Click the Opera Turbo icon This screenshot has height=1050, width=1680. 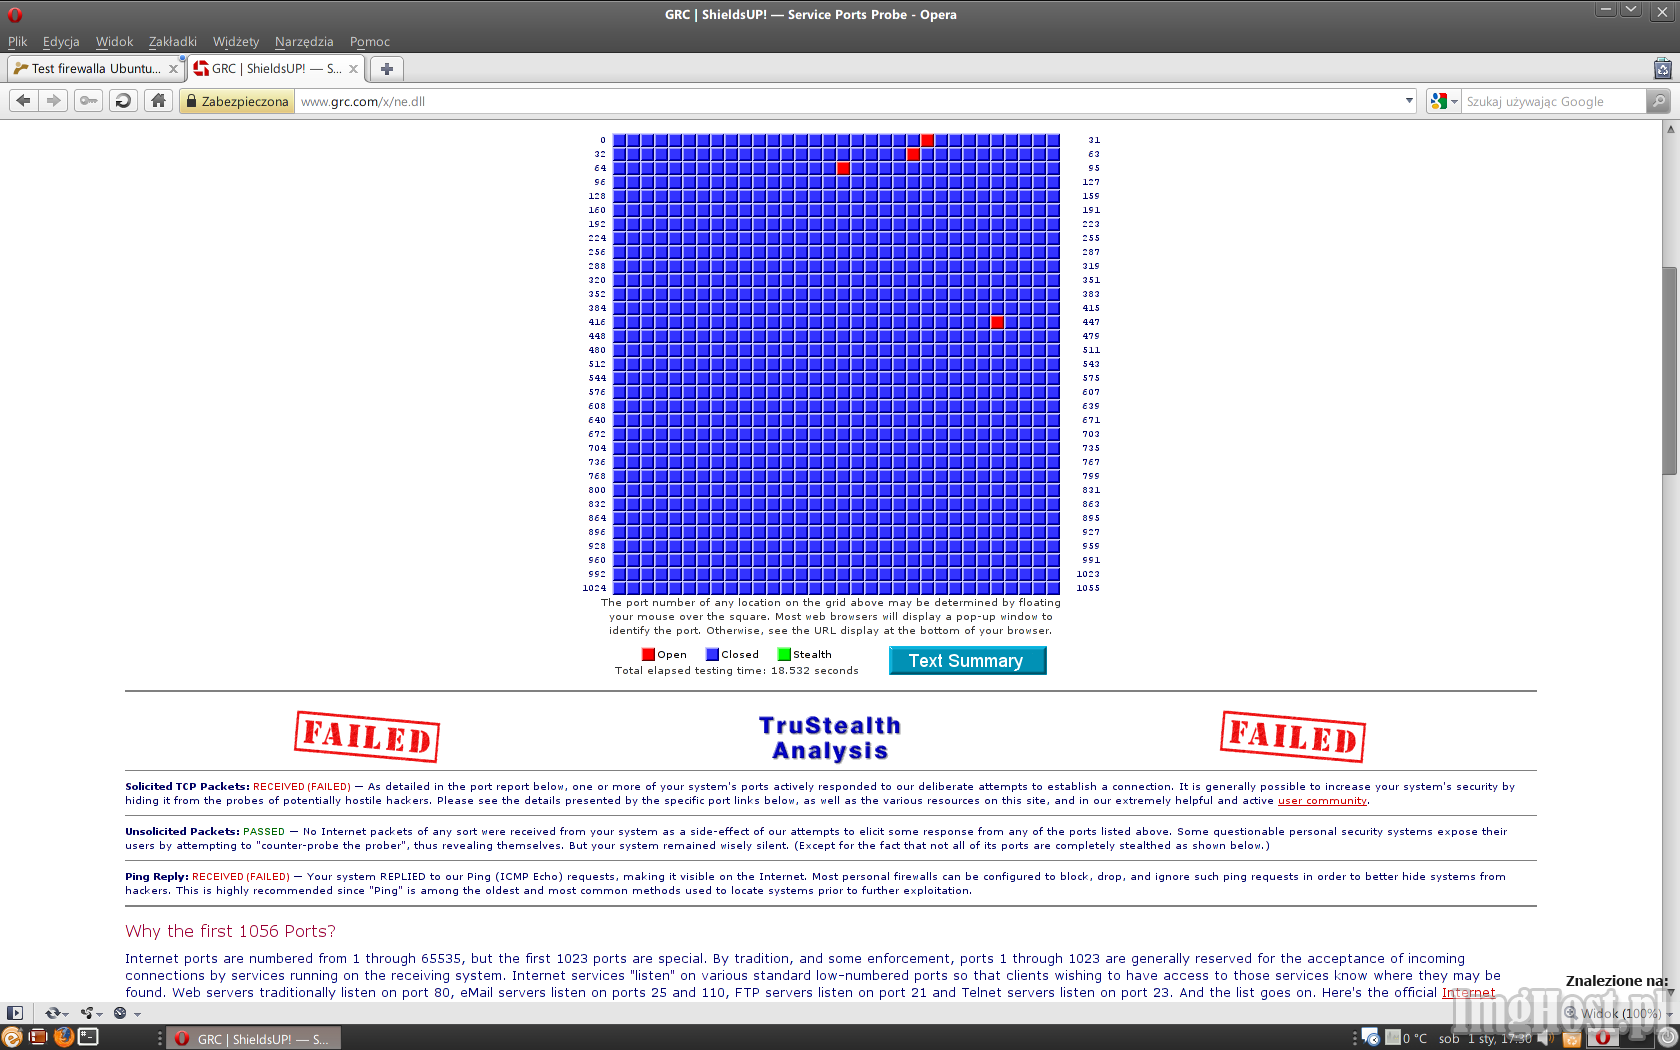point(120,1013)
